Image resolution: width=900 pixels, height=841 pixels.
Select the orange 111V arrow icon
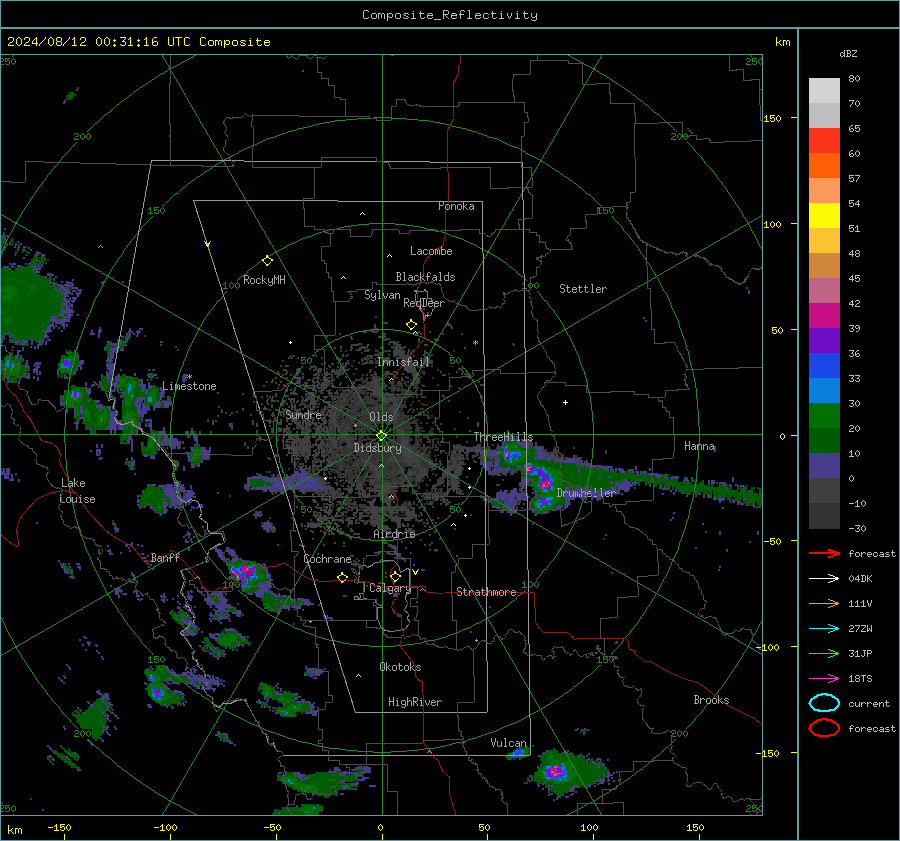click(x=824, y=603)
